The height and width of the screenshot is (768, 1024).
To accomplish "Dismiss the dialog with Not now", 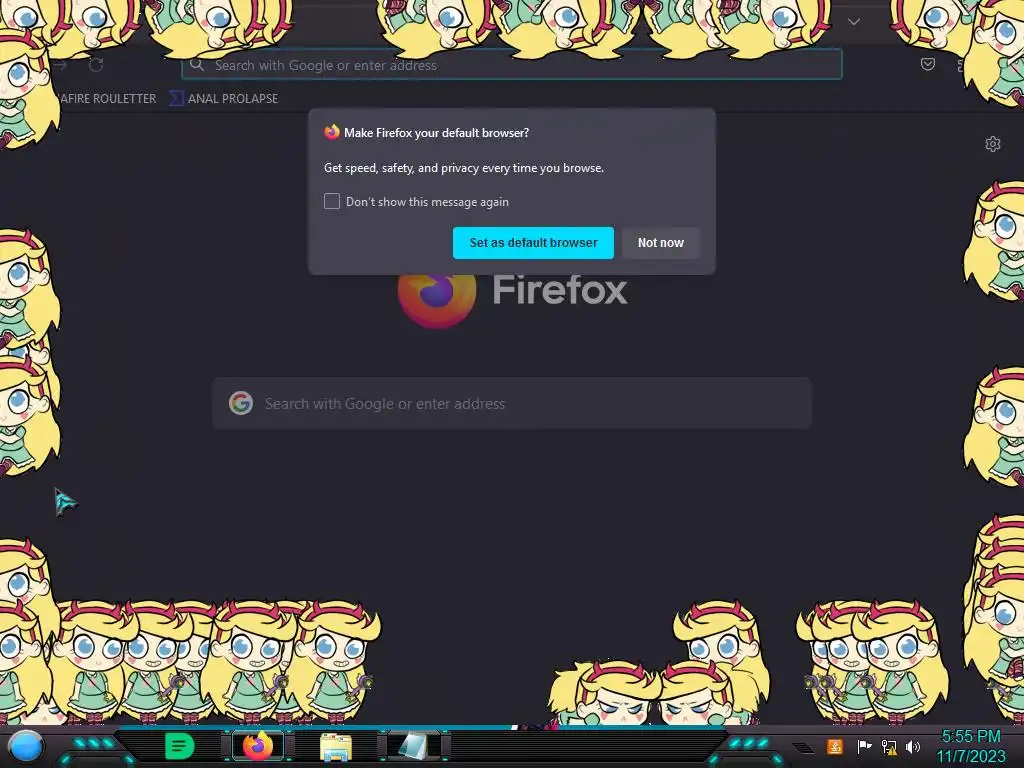I will click(660, 243).
